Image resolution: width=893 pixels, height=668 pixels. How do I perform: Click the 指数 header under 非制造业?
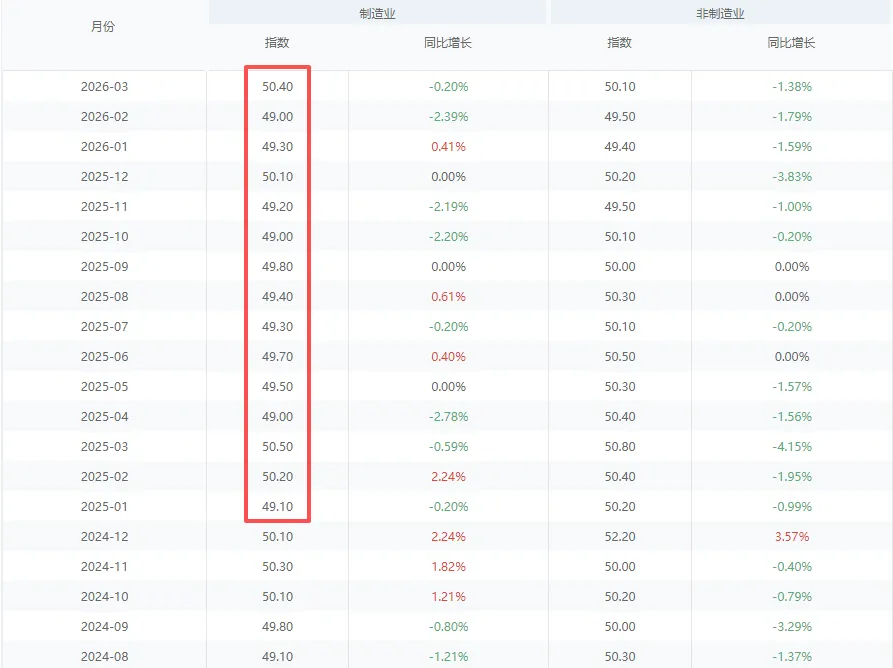tap(620, 43)
